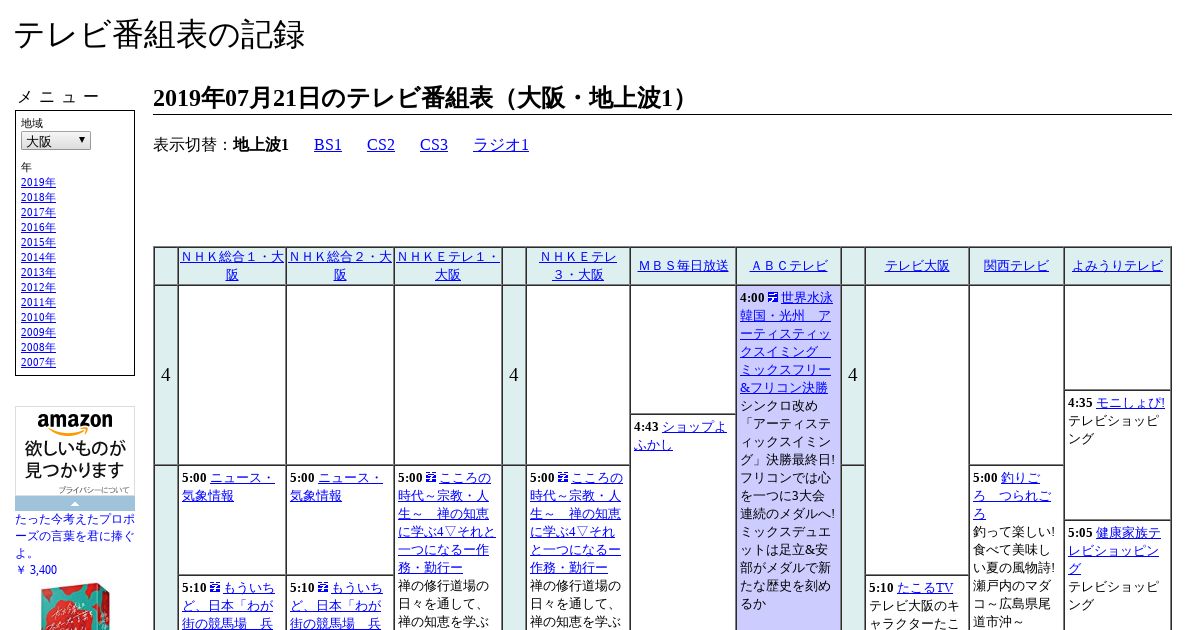Open the ＮＨＫ総合２・大阪 channel header link
Screen dimensions: 1200x630
340,266
